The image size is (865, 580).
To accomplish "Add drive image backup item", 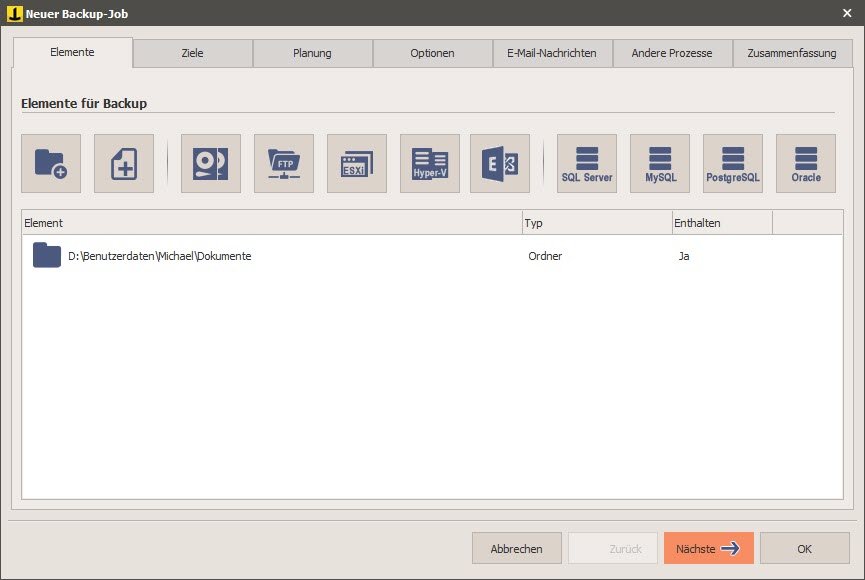I will click(211, 163).
